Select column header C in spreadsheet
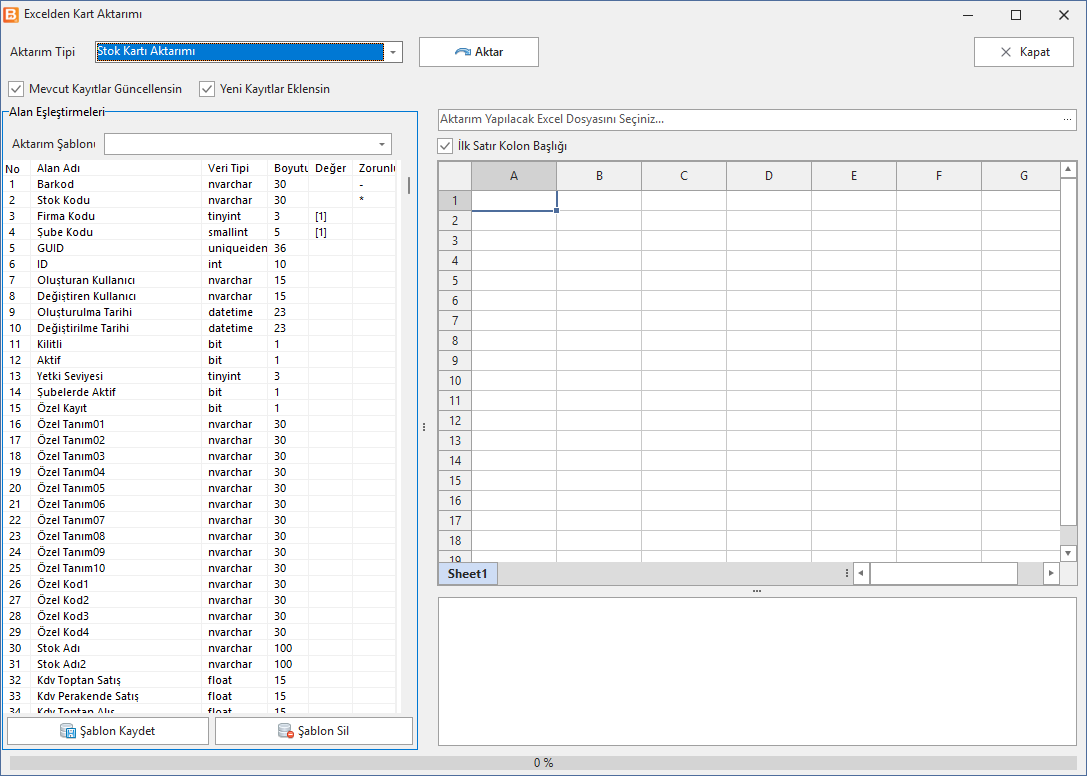This screenshot has width=1087, height=776. pyautogui.click(x=684, y=176)
